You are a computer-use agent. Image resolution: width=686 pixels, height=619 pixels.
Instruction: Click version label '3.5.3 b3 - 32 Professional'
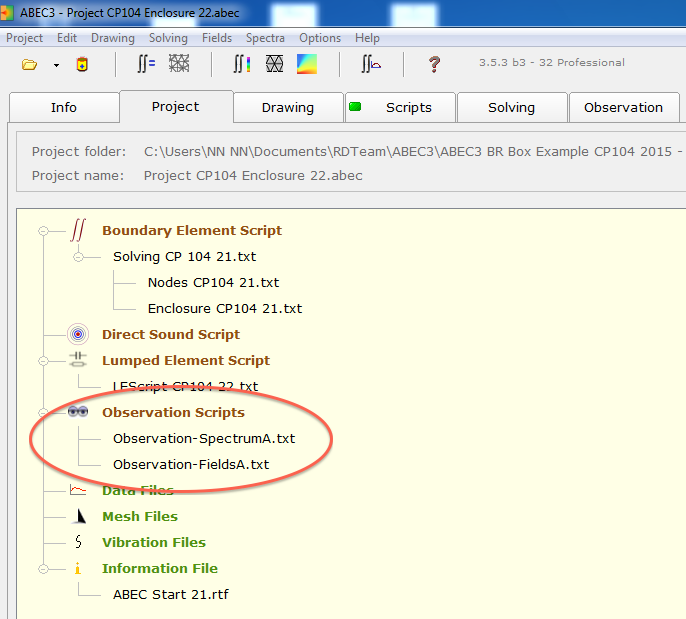tap(552, 63)
